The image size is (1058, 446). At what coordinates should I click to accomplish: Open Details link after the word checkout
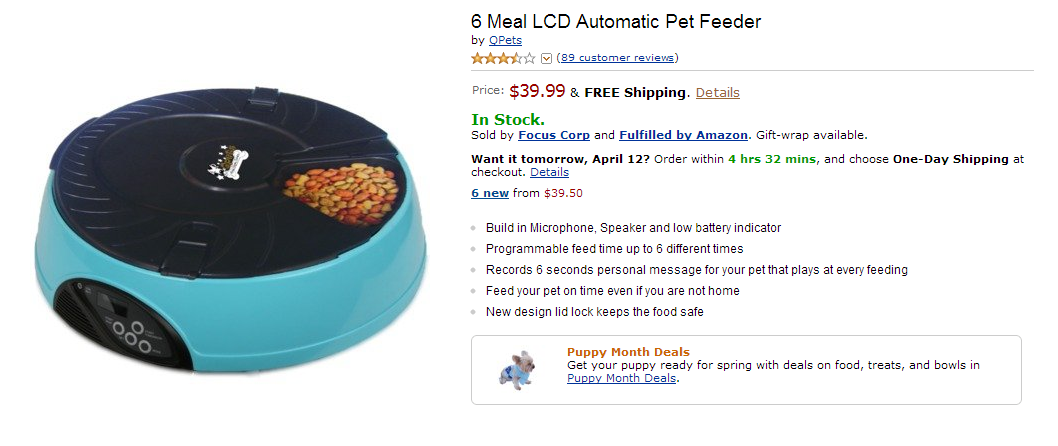tap(549, 172)
